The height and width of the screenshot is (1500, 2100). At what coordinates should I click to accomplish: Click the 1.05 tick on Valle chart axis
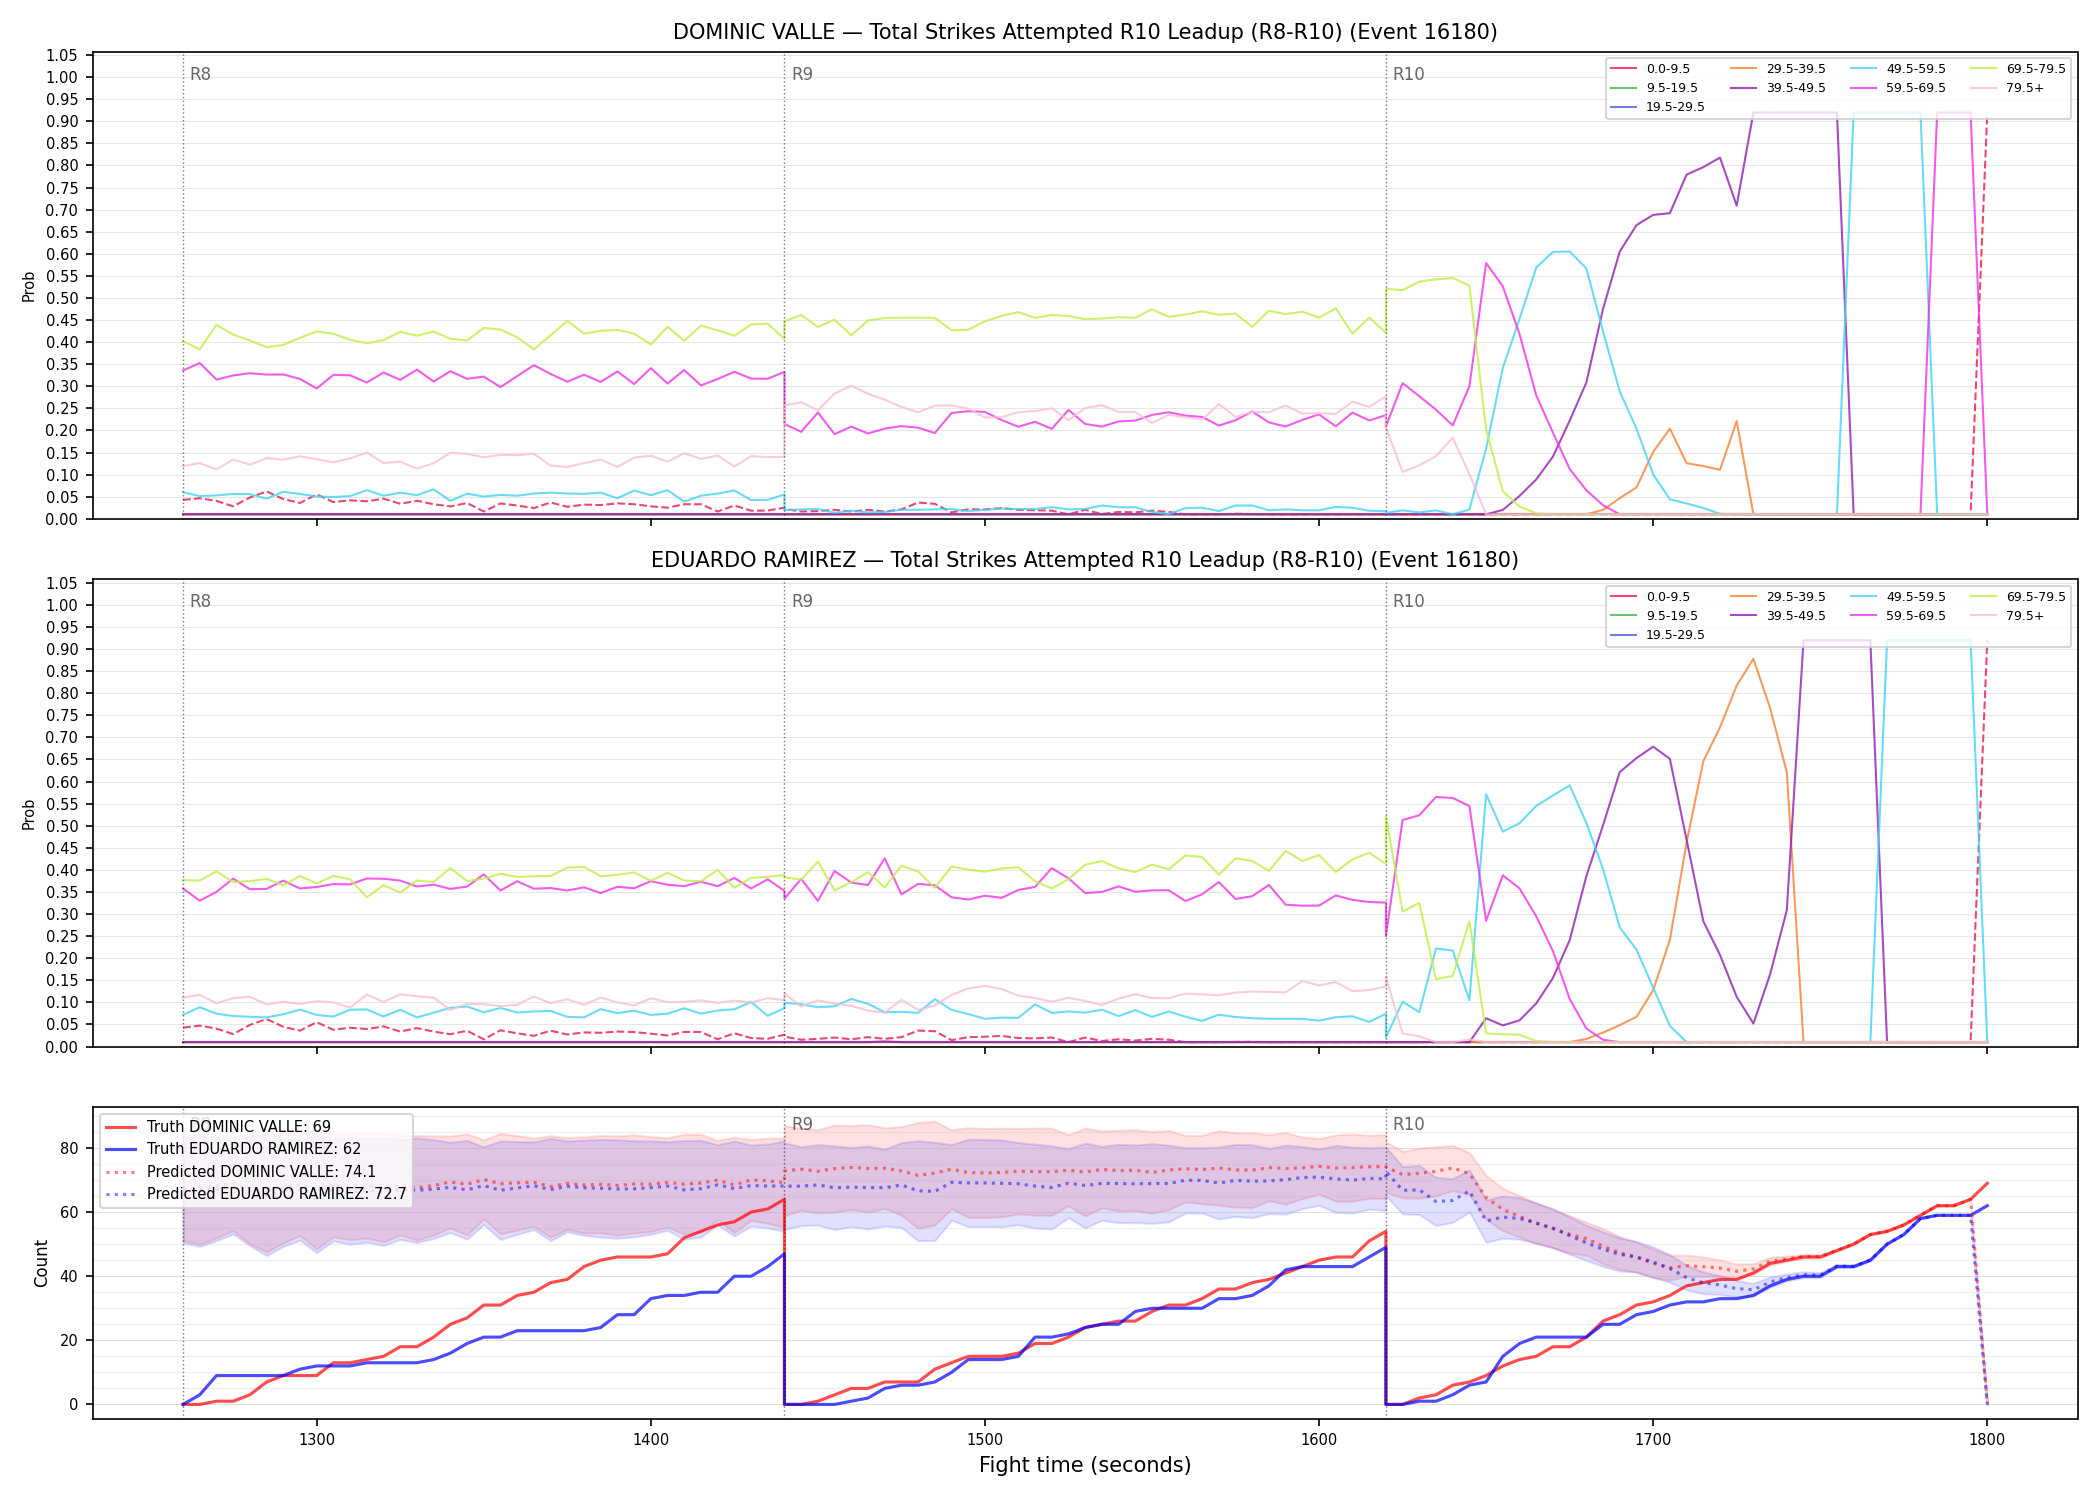[62, 55]
